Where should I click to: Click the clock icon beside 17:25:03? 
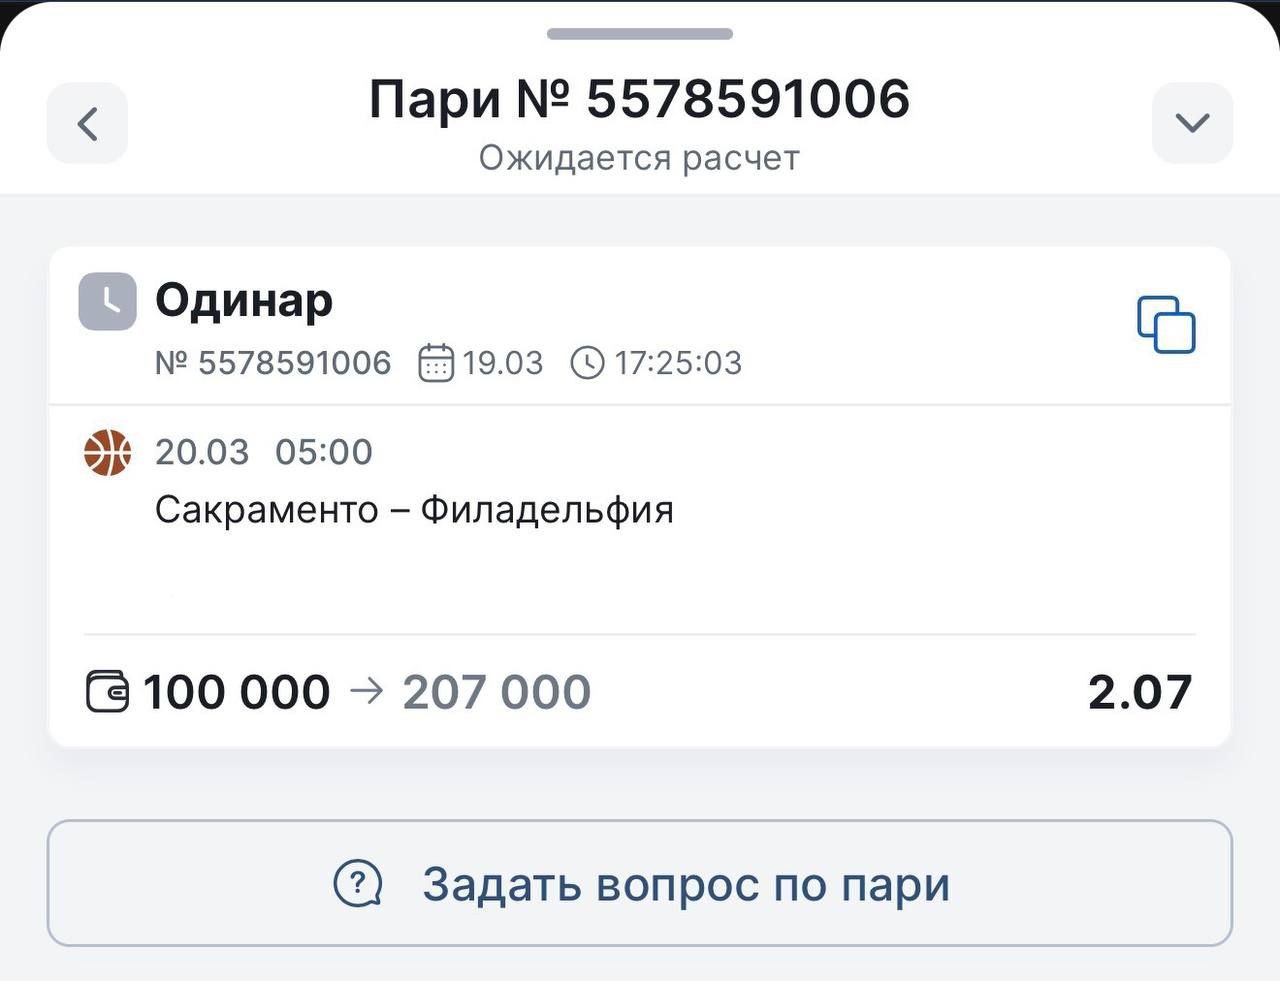(587, 362)
